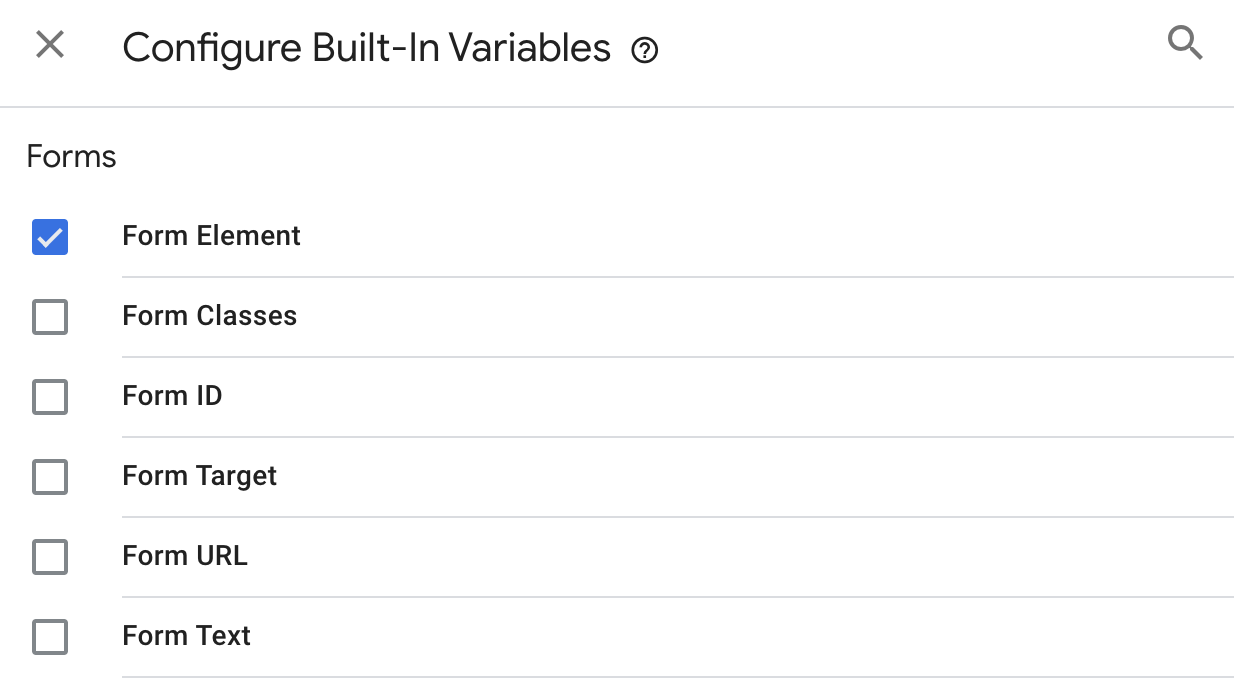Select the Form Target label text

(x=200, y=477)
